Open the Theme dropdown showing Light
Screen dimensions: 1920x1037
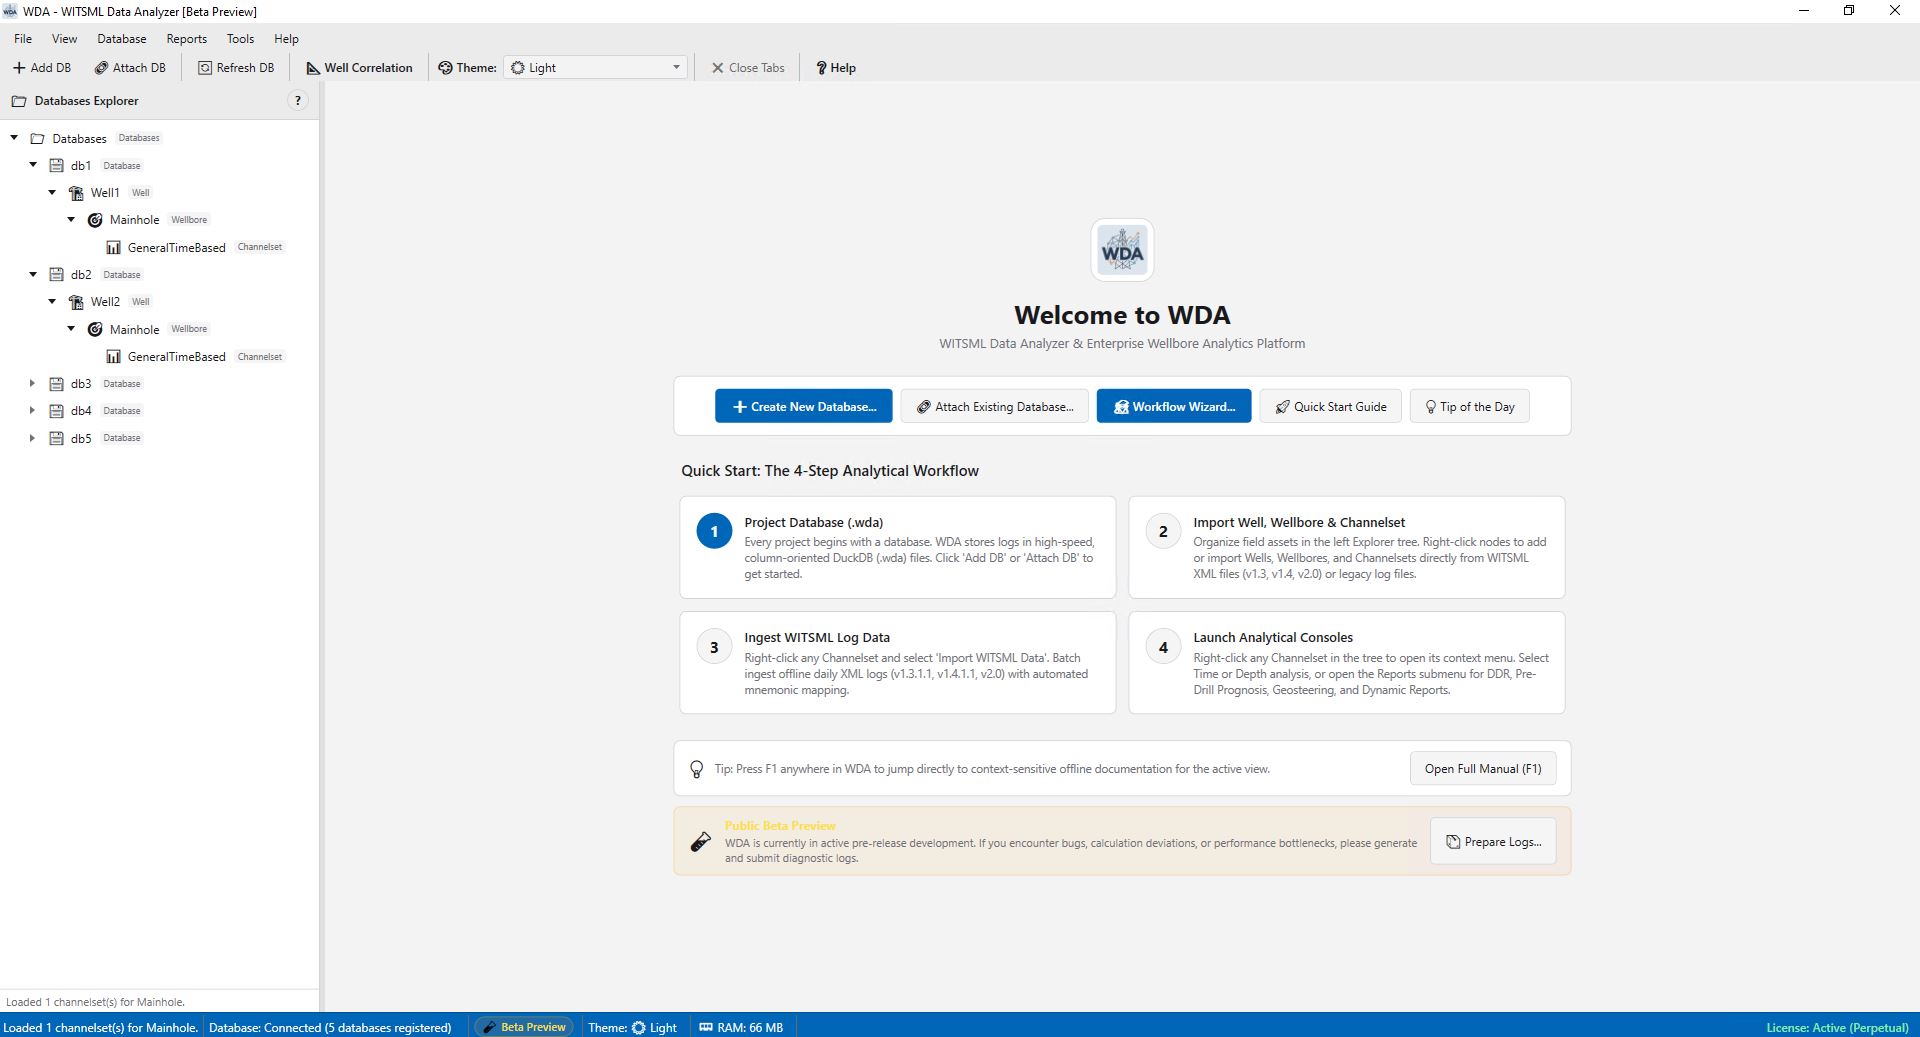click(x=596, y=68)
